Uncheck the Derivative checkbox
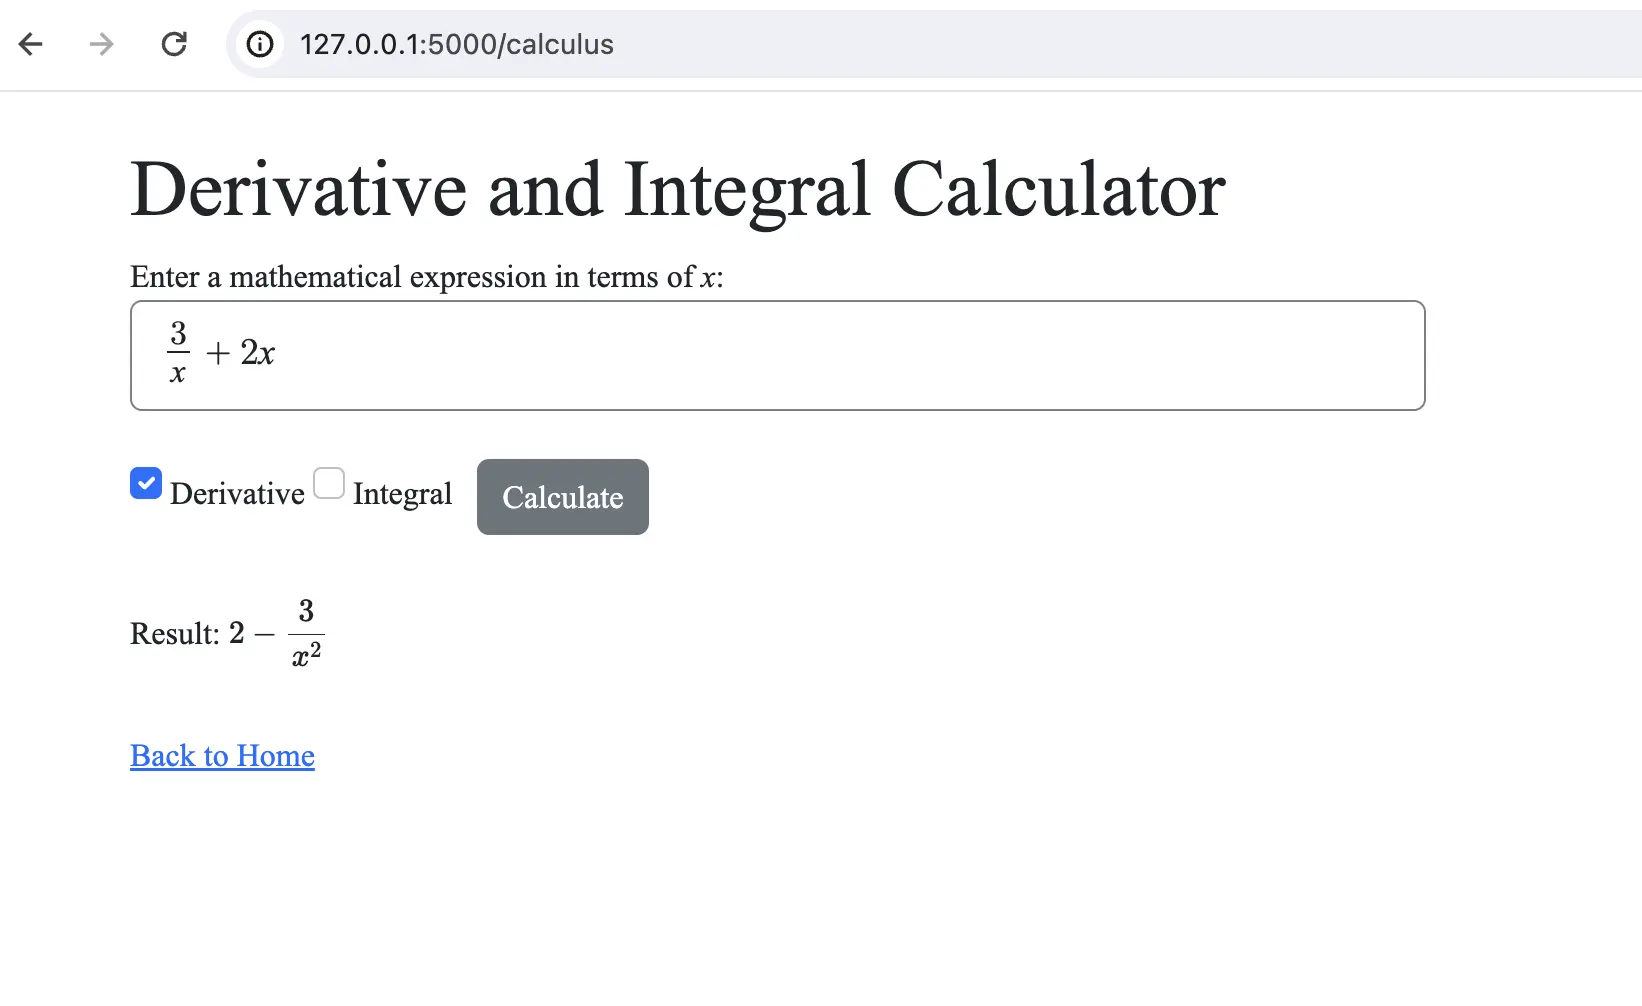 146,483
